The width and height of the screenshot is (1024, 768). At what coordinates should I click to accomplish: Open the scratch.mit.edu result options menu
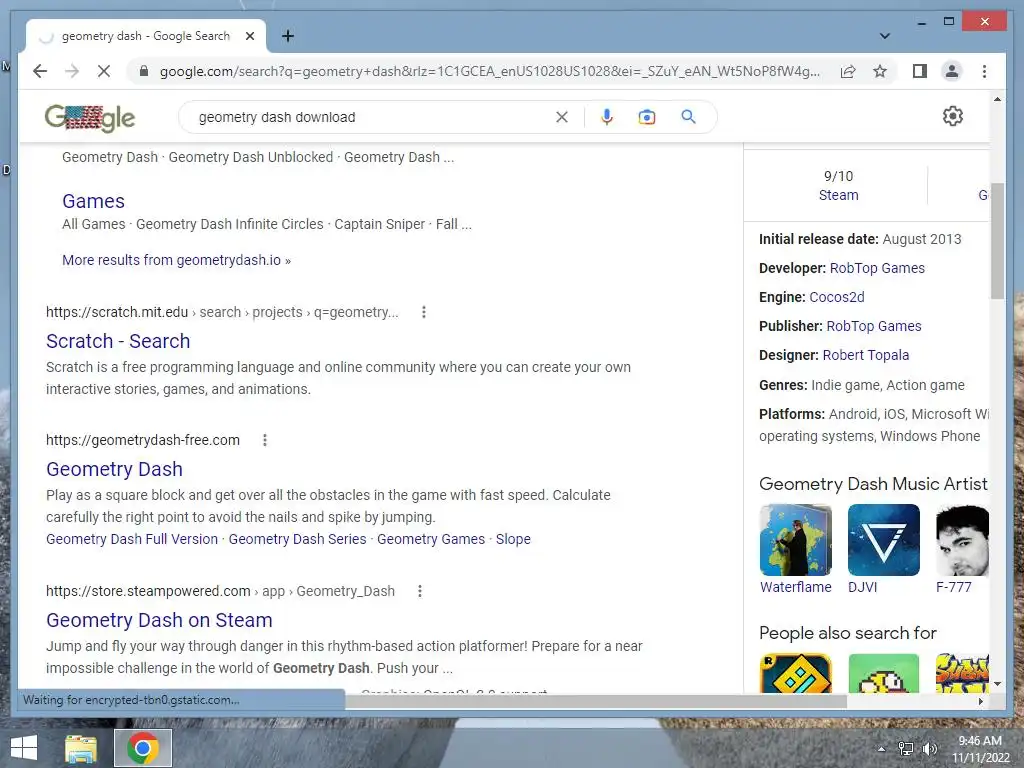coord(424,312)
